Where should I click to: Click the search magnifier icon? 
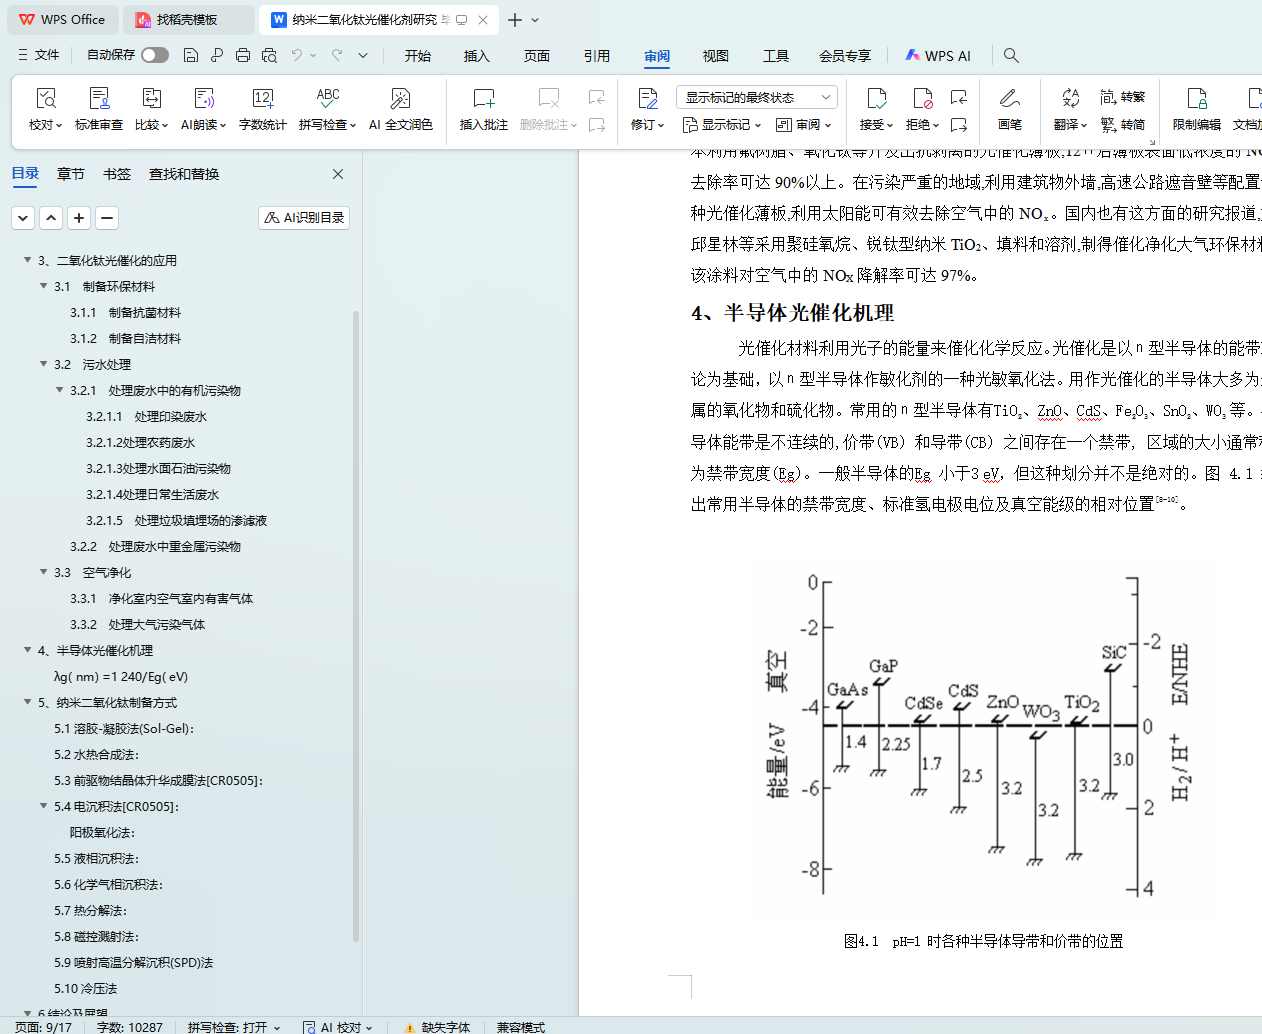click(1011, 55)
